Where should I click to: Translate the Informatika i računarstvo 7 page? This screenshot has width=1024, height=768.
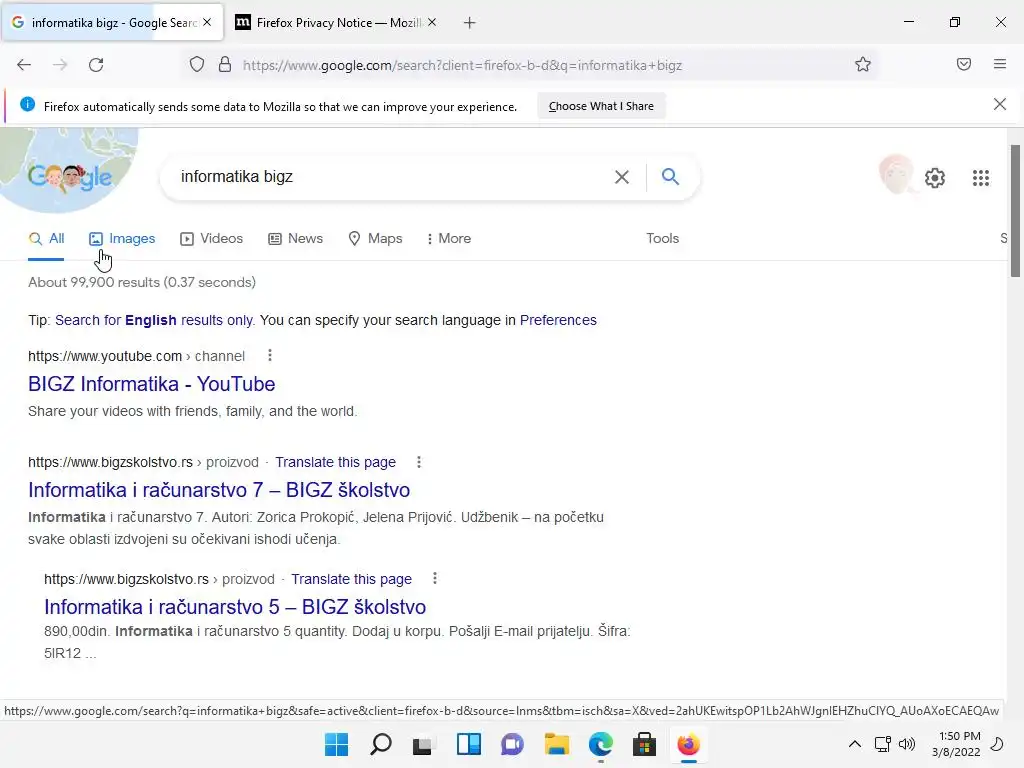point(335,462)
